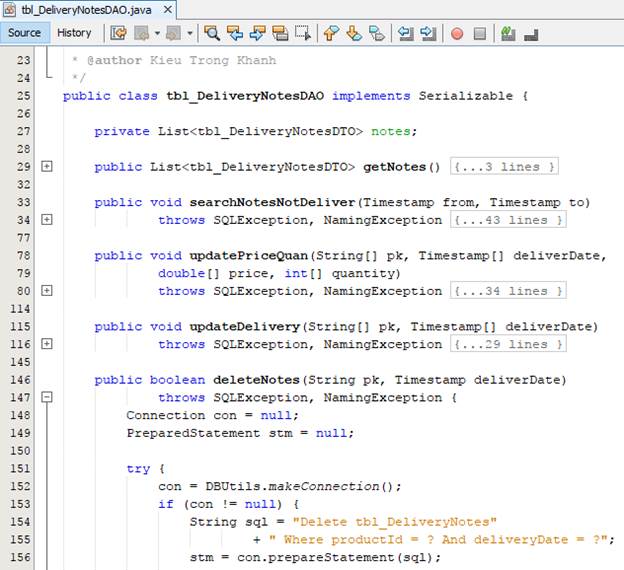Click the Stop Macro Recording square icon
This screenshot has height=570, width=624.
point(480,34)
